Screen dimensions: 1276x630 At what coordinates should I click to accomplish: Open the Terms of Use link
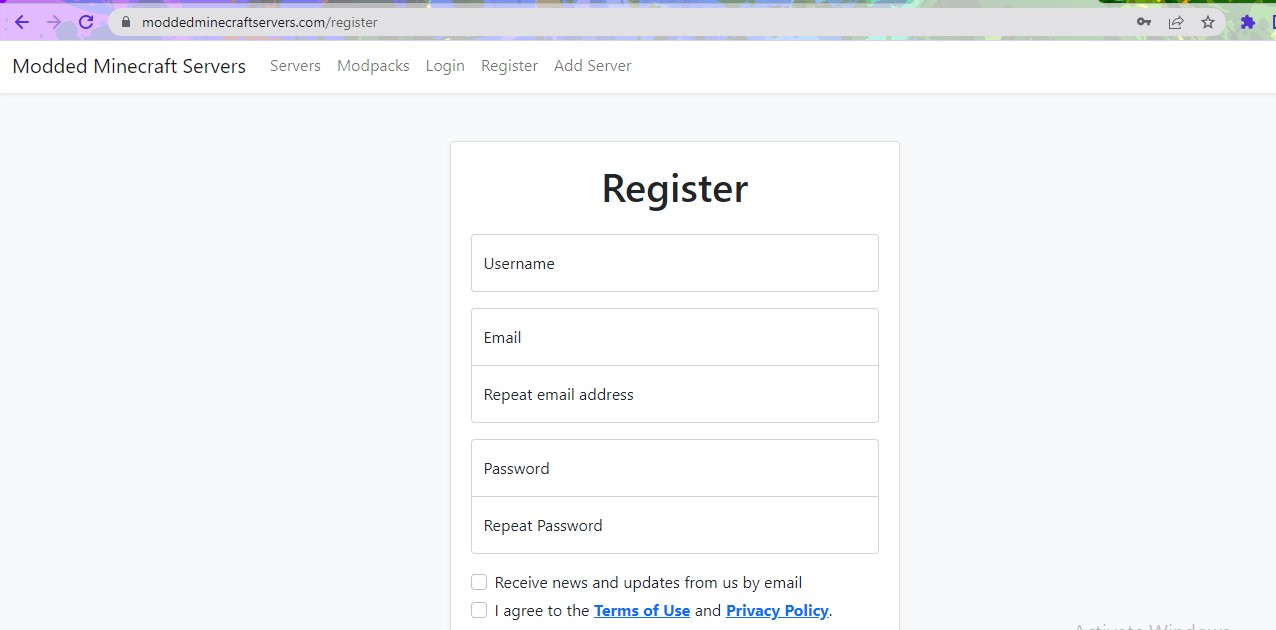point(642,610)
